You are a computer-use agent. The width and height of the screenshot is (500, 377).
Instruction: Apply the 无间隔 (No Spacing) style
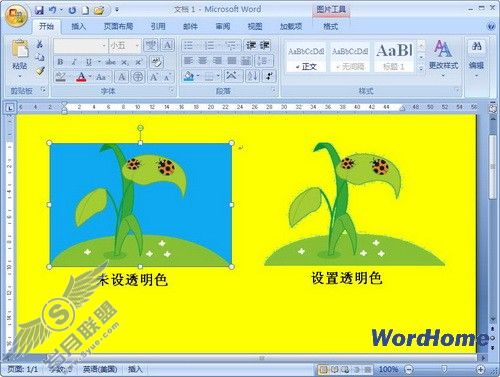point(350,57)
